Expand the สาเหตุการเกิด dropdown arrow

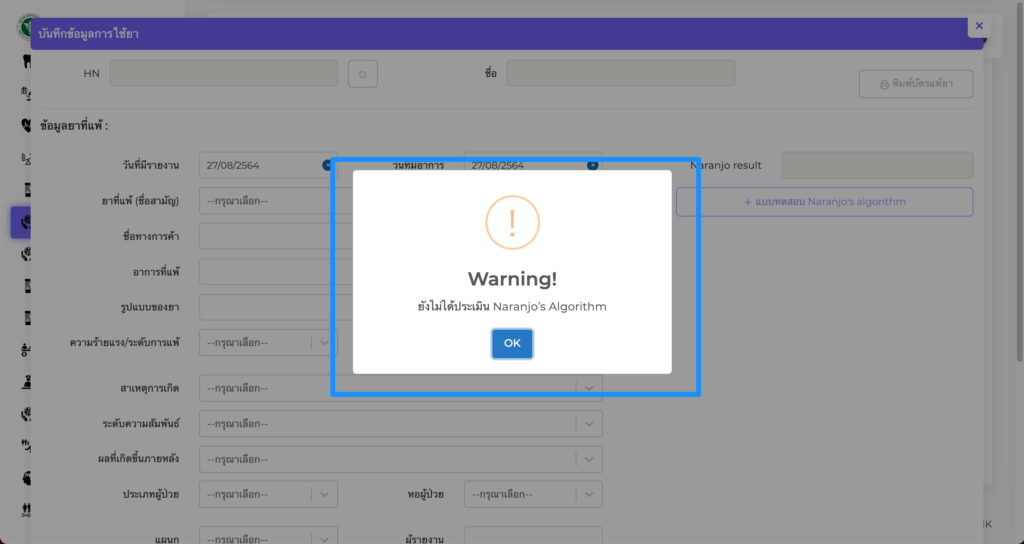[x=589, y=388]
